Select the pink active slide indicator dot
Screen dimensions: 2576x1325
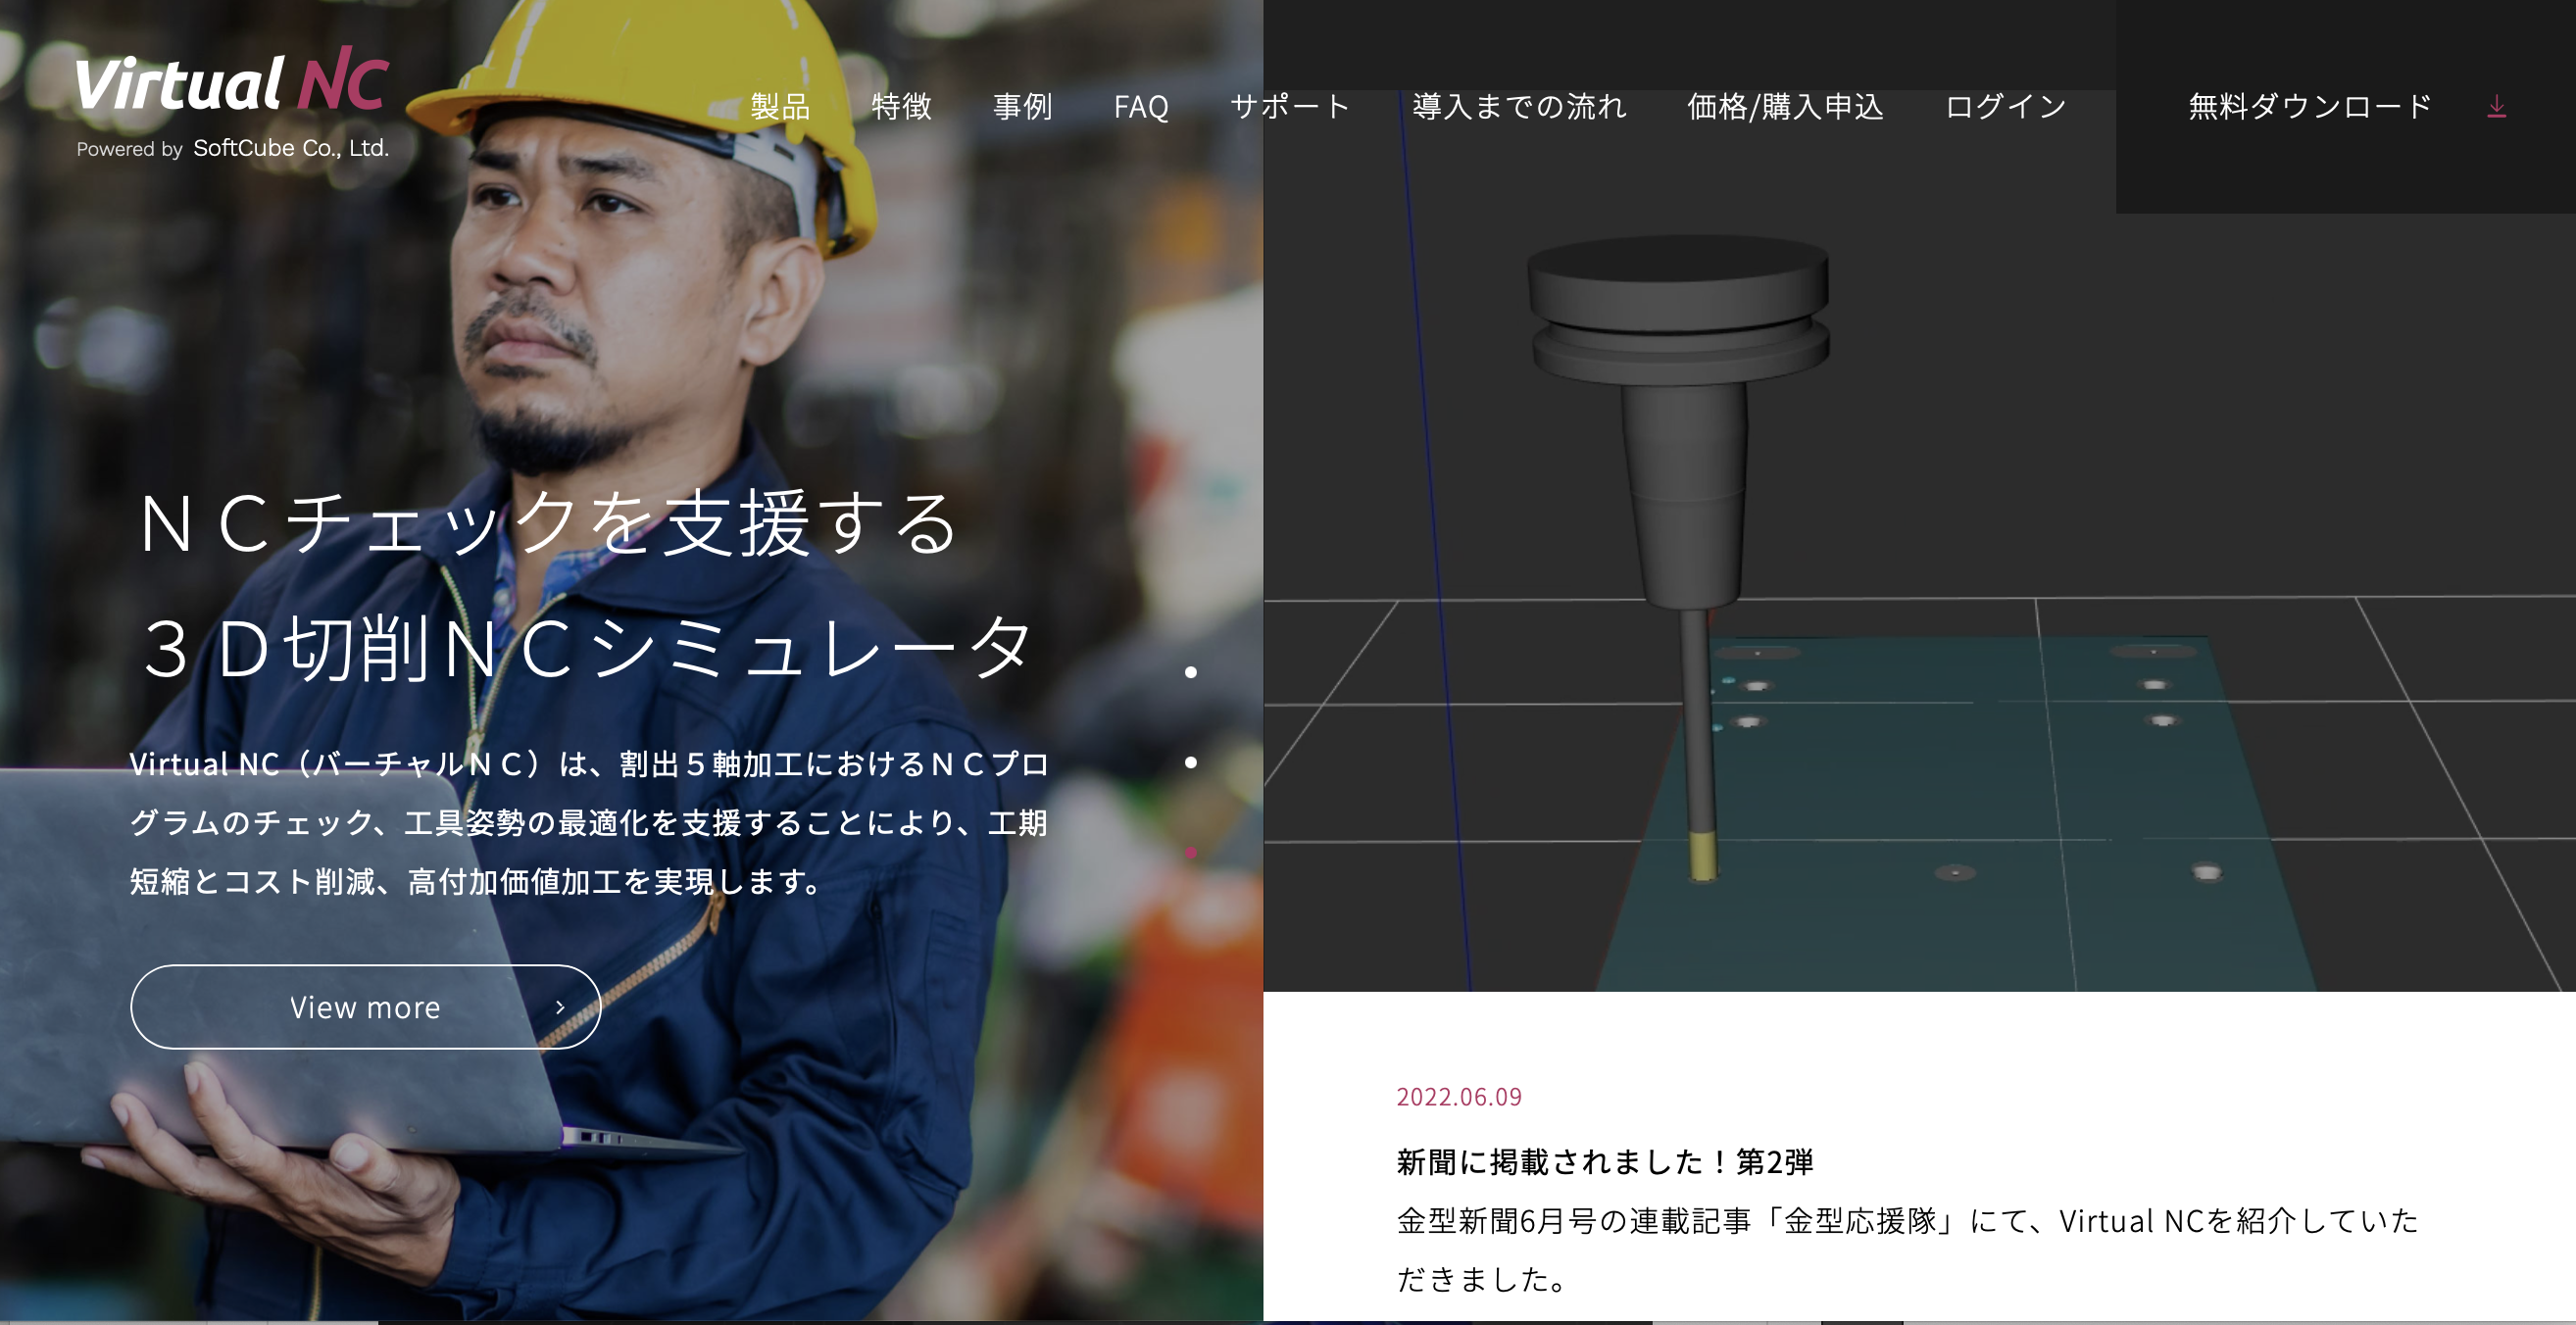pyautogui.click(x=1190, y=852)
